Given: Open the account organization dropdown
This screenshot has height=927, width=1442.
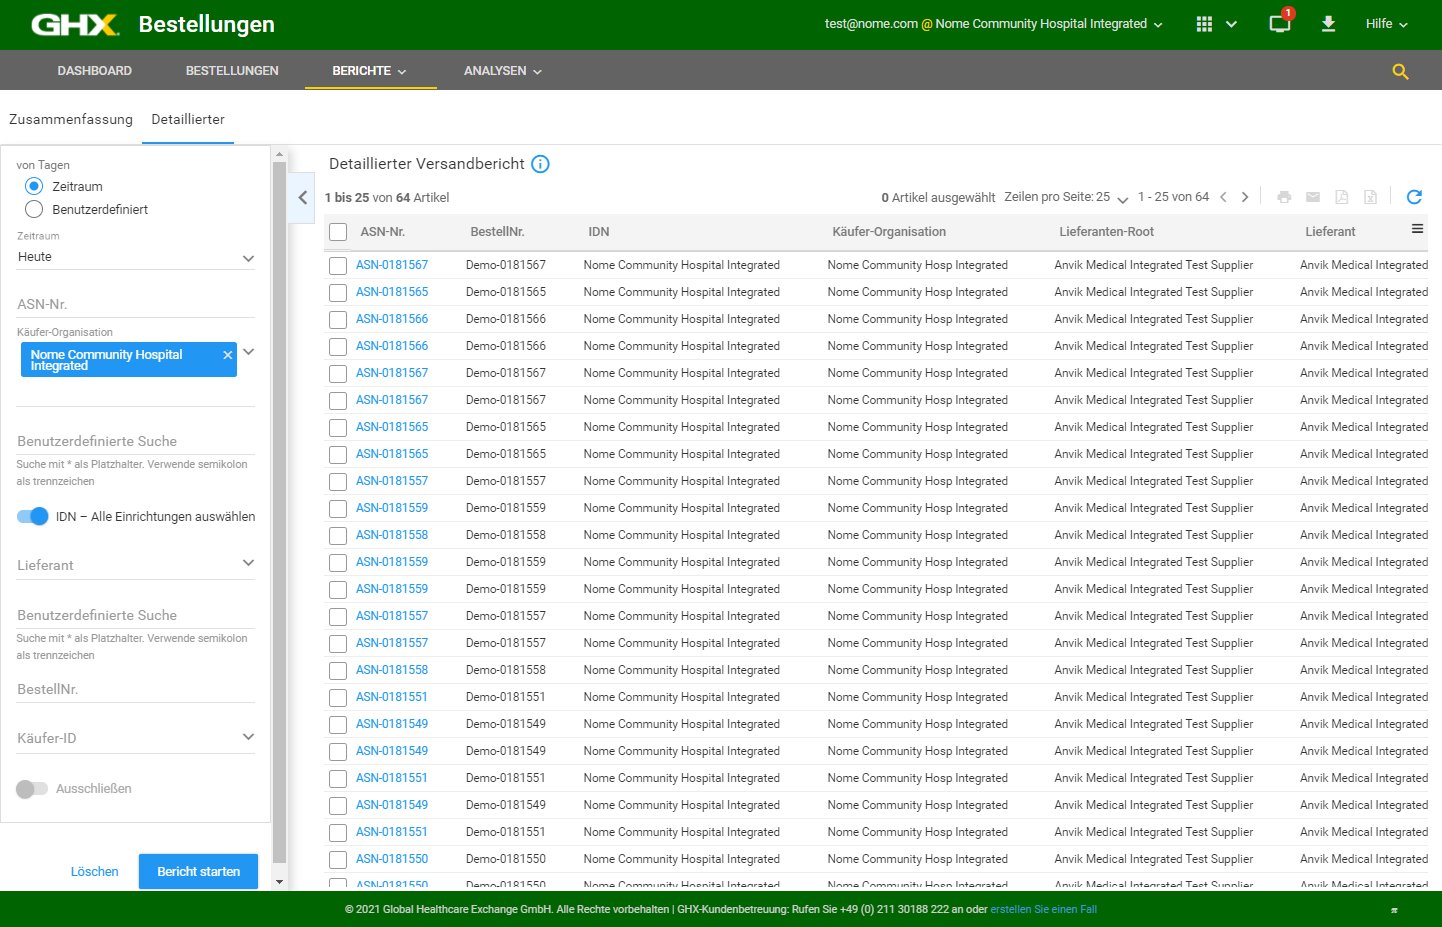Looking at the screenshot, I should 993,24.
